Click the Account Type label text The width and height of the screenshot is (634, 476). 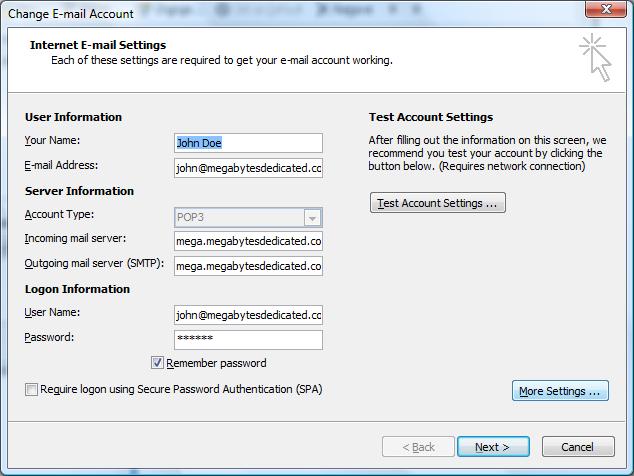(60, 215)
